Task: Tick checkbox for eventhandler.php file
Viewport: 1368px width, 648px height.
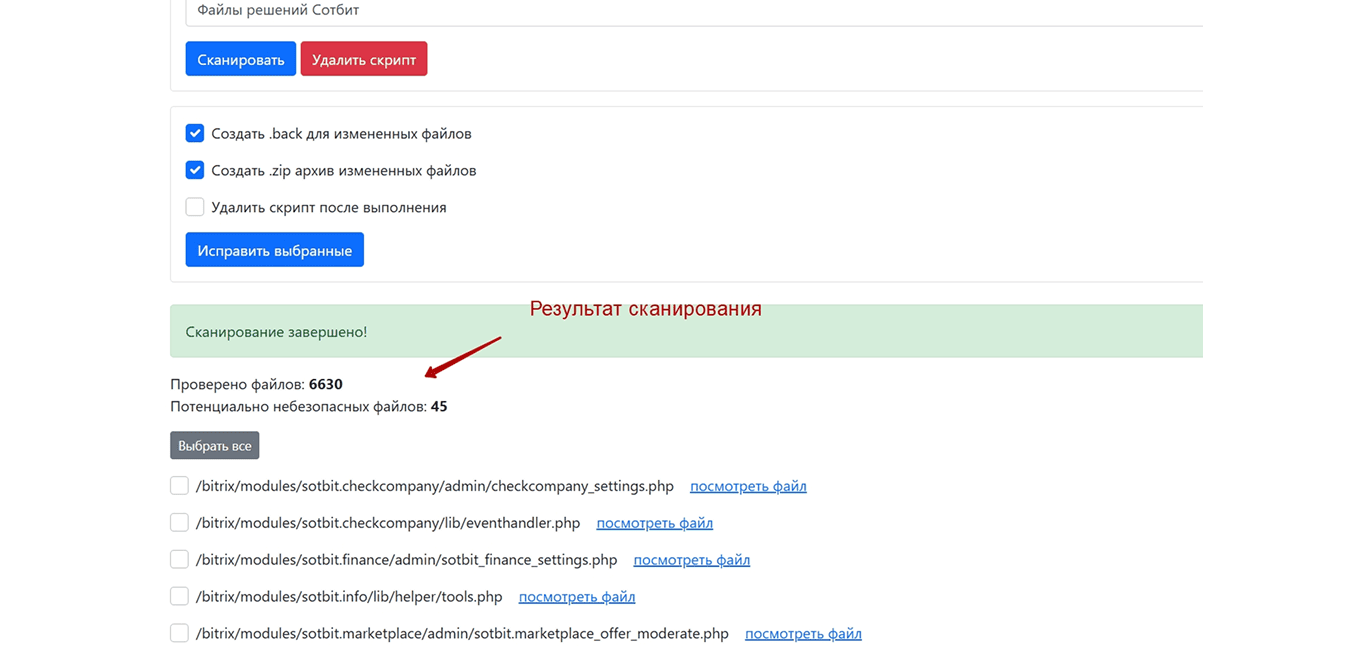Action: [x=179, y=522]
